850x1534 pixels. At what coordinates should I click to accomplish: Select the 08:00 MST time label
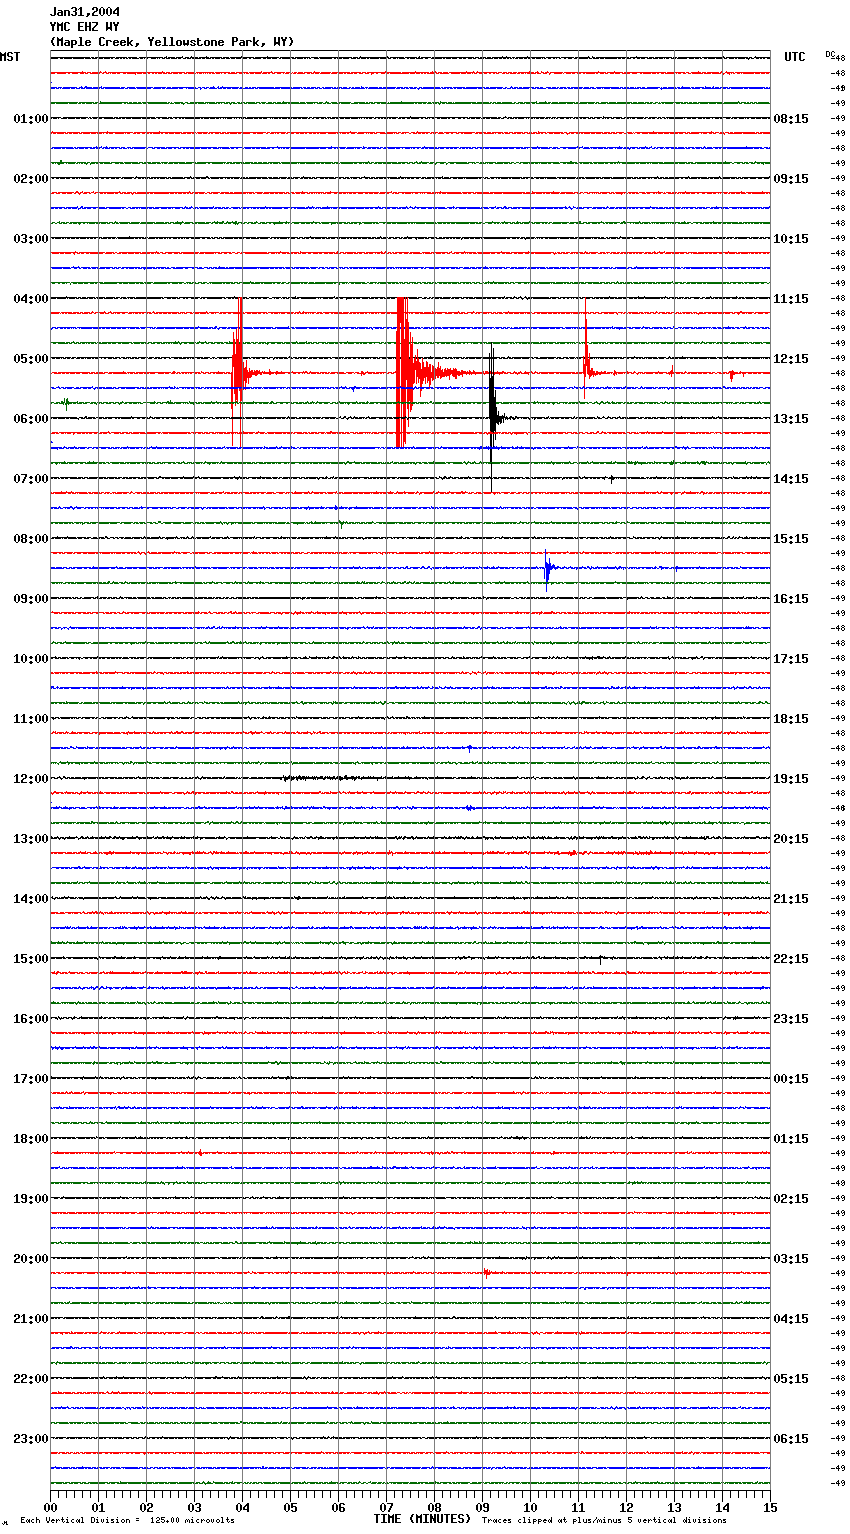[31, 539]
